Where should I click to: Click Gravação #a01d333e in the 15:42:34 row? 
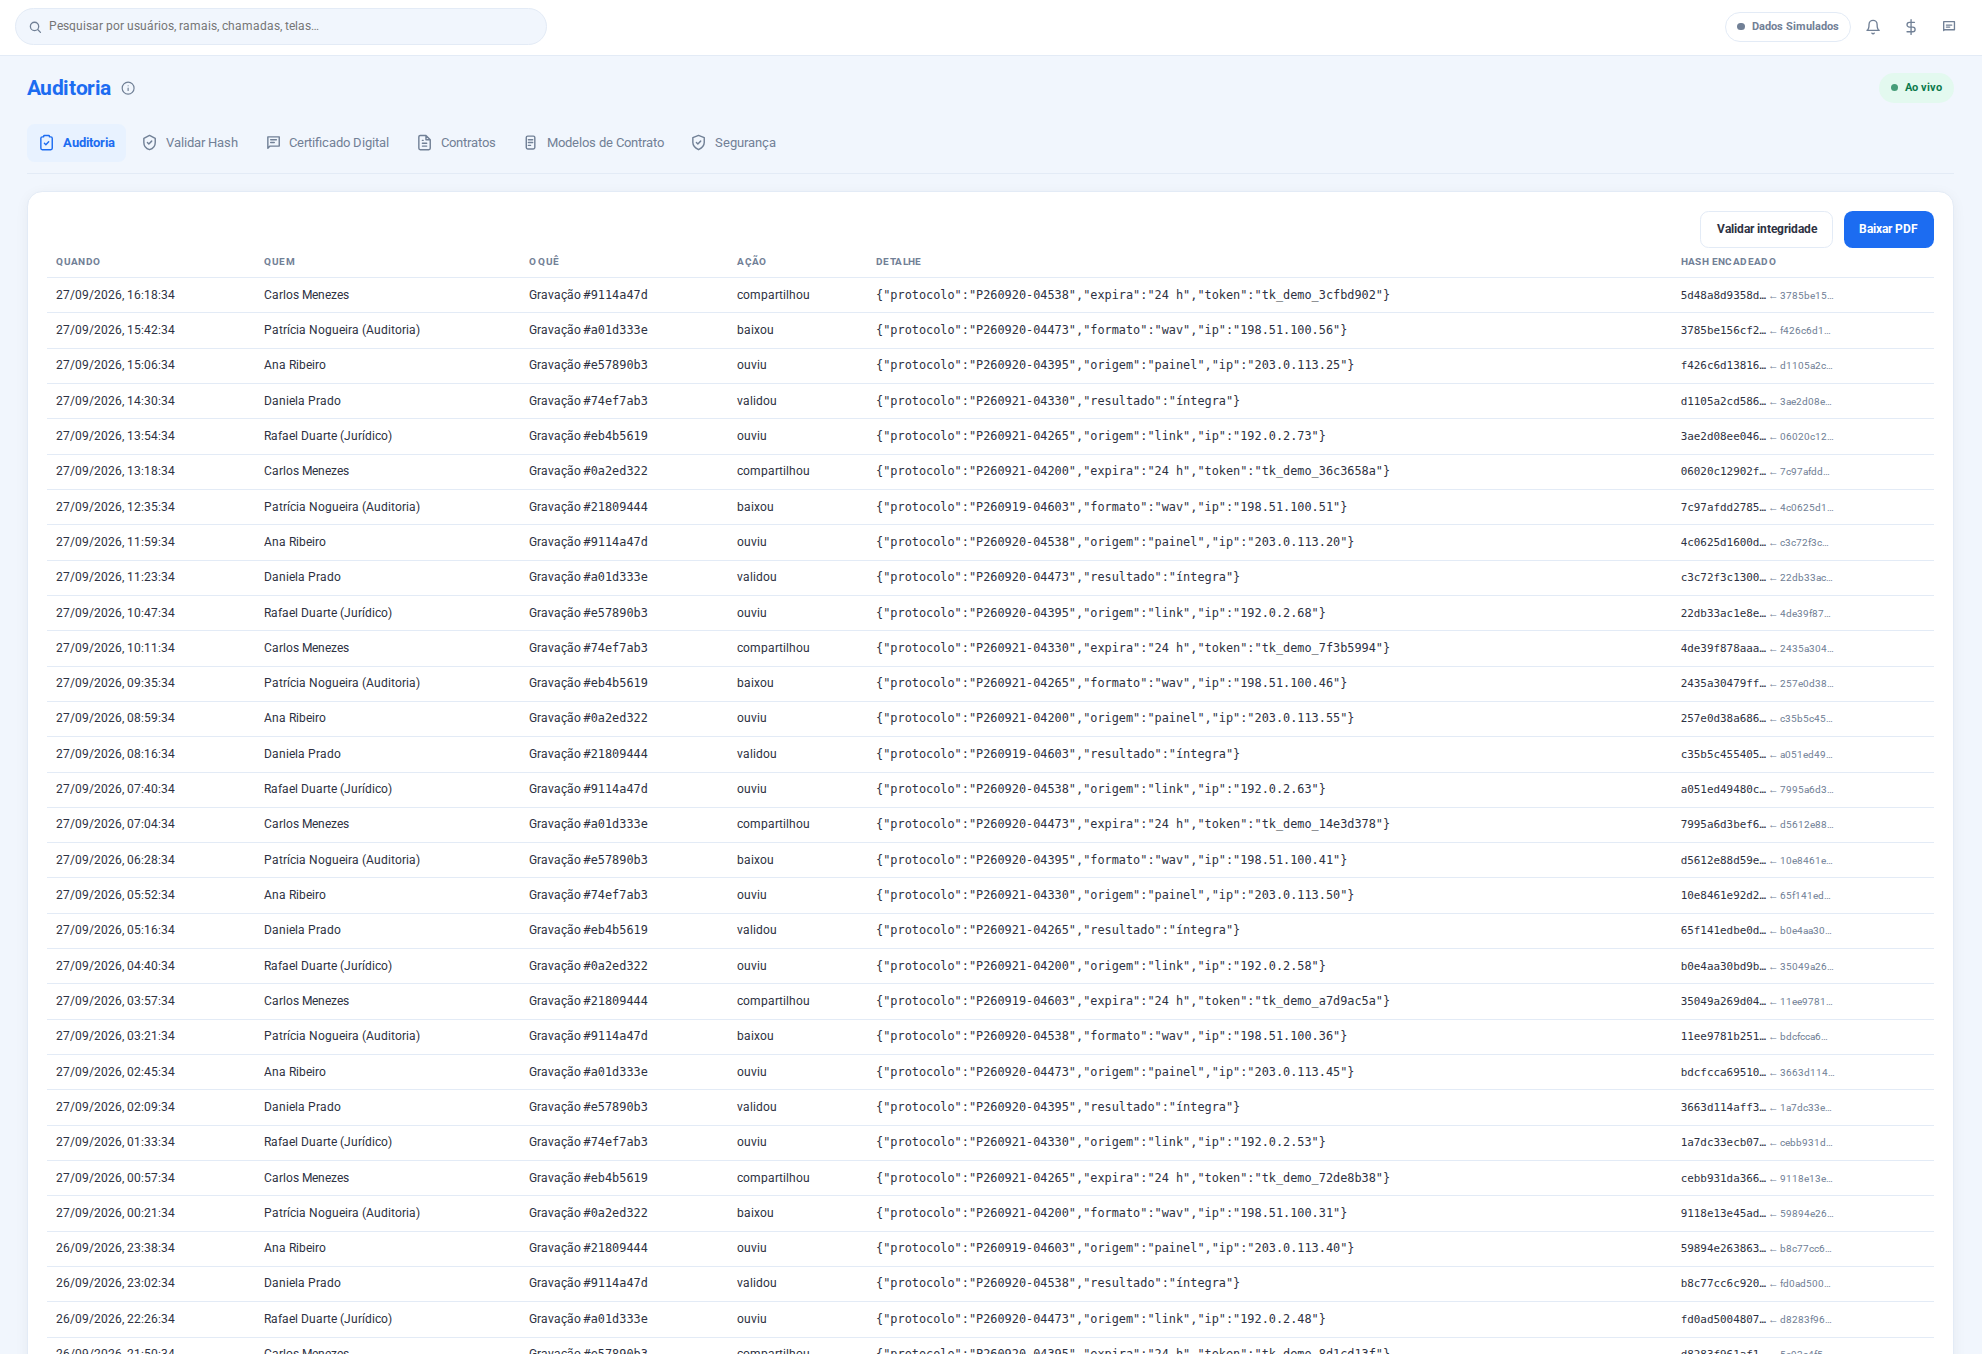tap(588, 330)
